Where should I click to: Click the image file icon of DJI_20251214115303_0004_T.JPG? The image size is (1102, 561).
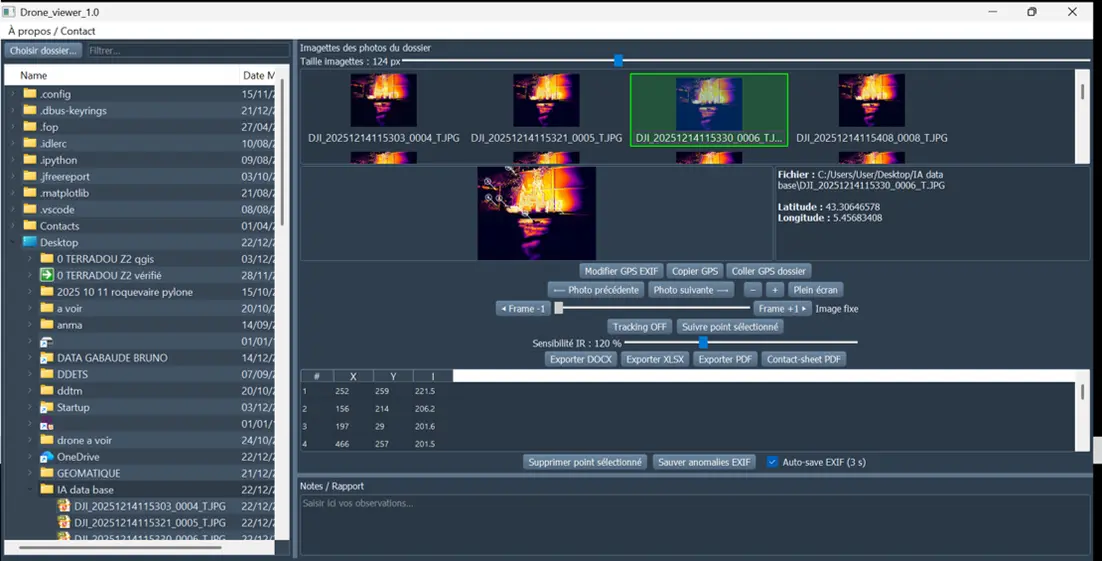point(64,506)
